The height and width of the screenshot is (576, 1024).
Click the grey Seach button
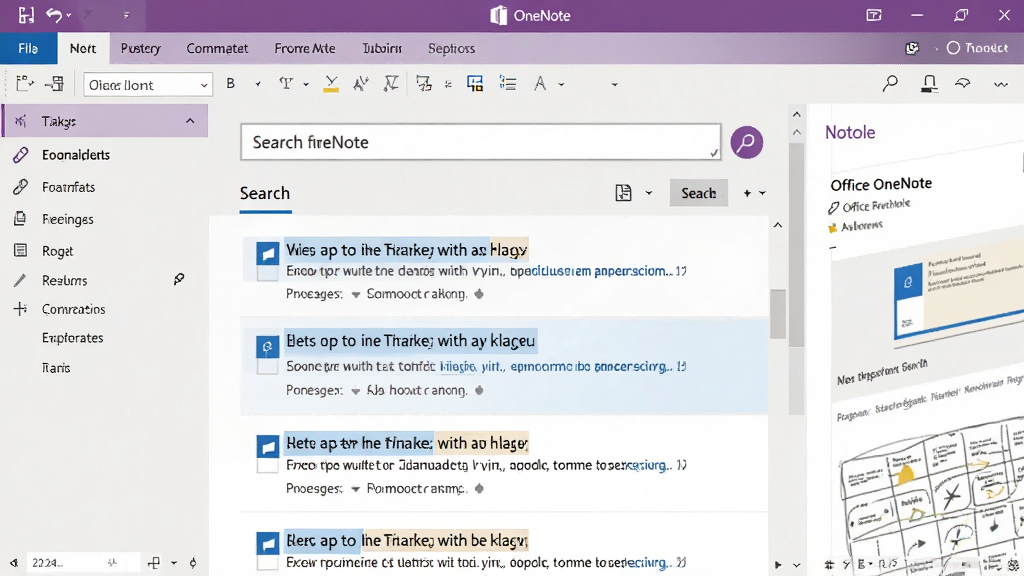point(699,193)
